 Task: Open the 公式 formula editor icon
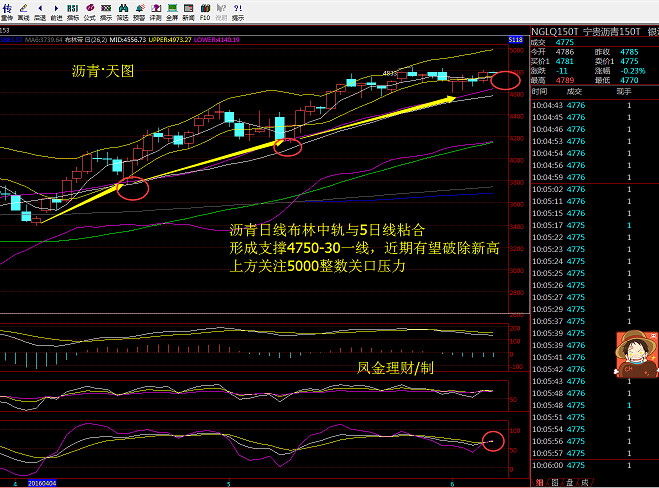tap(90, 11)
